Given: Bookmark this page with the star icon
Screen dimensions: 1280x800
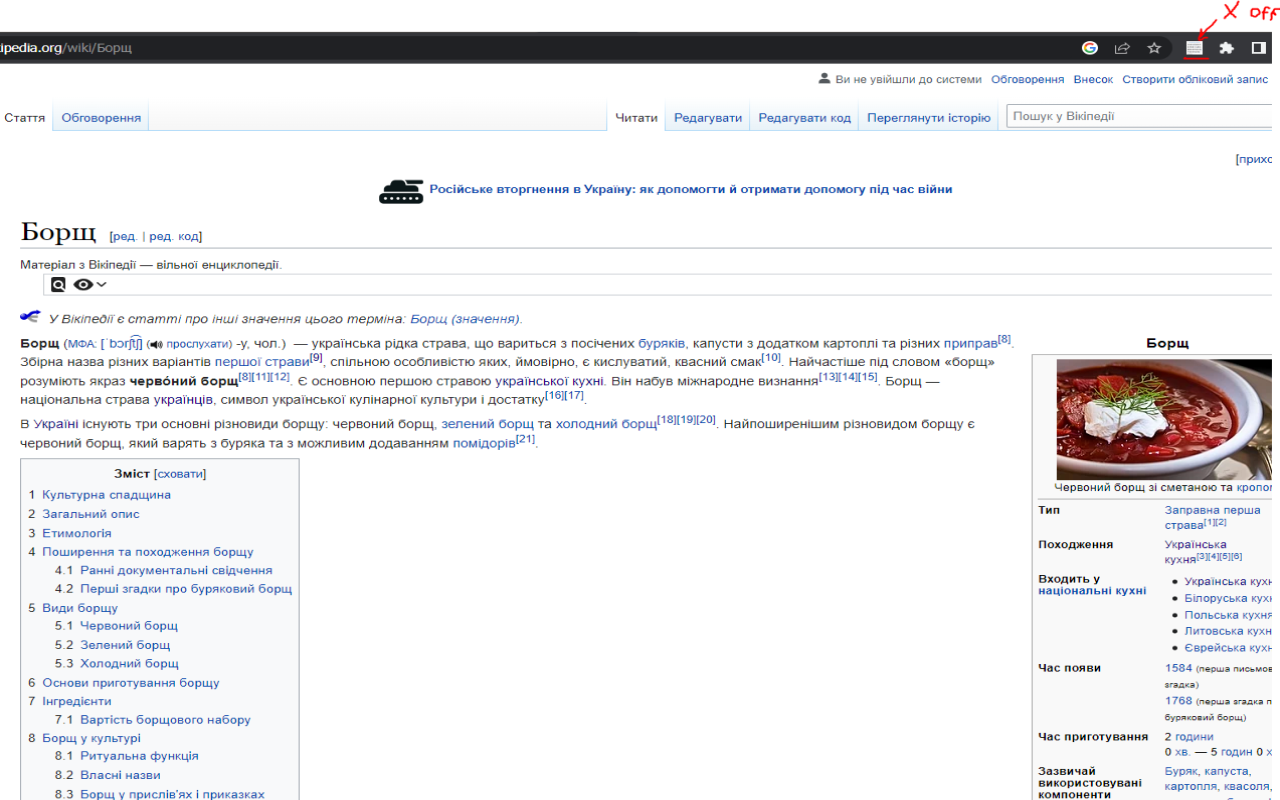Looking at the screenshot, I should click(1154, 48).
